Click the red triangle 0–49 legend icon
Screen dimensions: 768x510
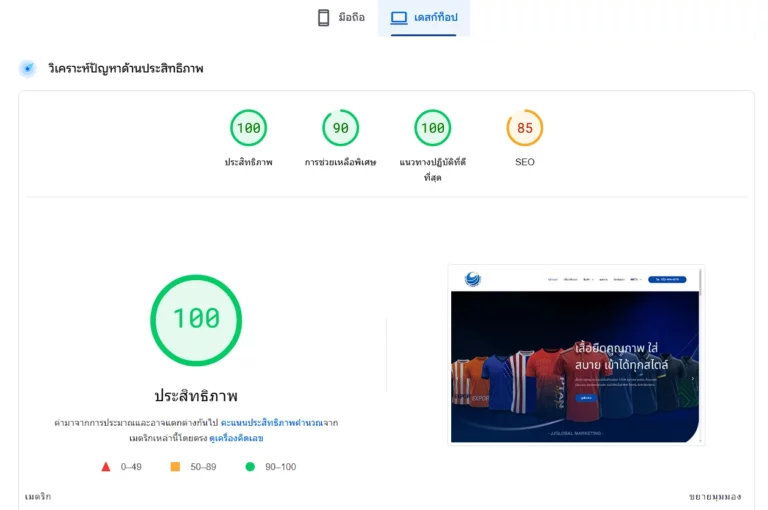pos(106,467)
